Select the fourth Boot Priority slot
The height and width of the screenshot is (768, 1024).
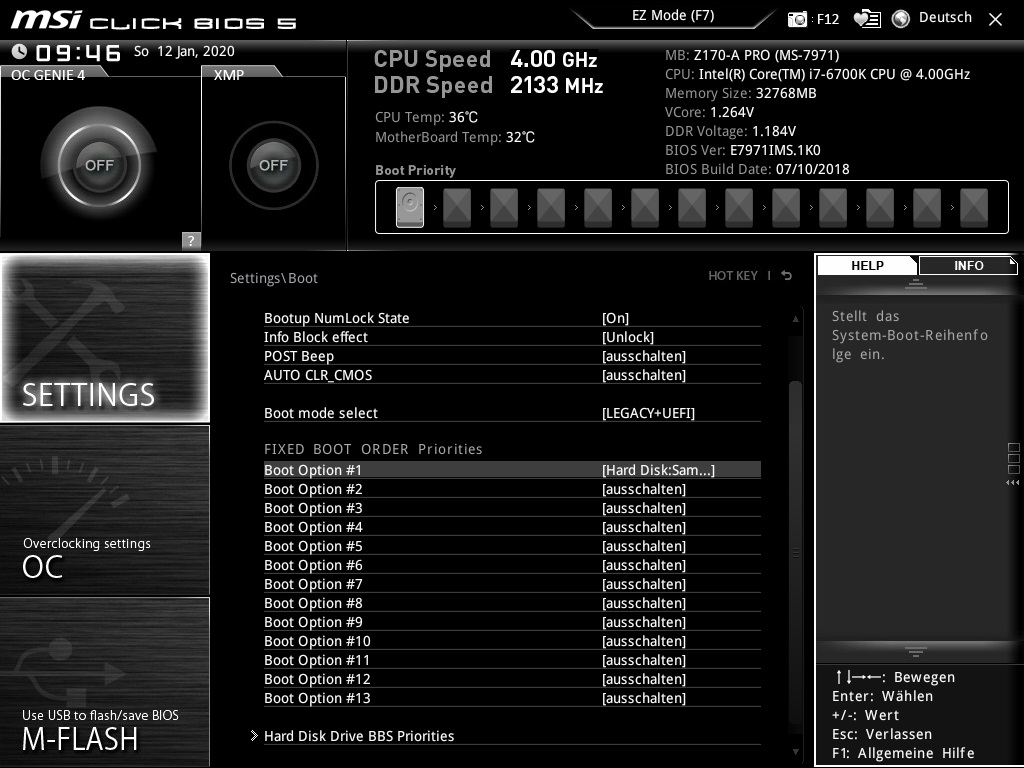pyautogui.click(x=551, y=208)
